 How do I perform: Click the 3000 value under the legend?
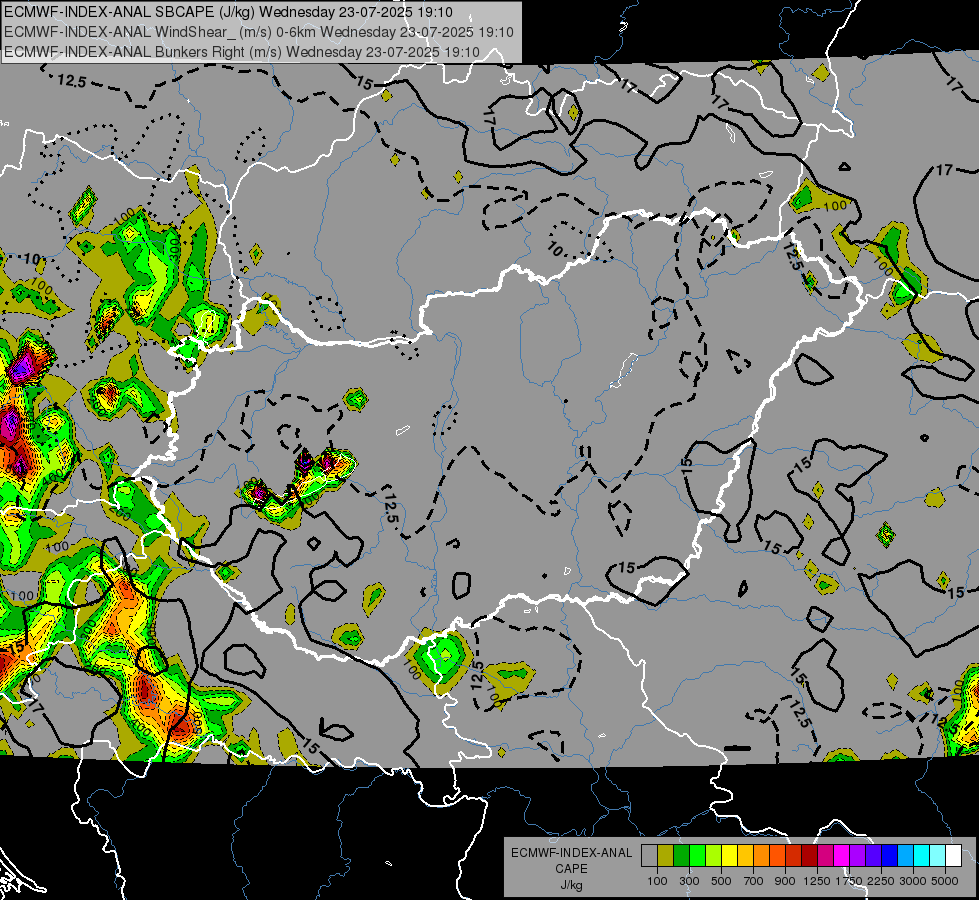click(913, 881)
